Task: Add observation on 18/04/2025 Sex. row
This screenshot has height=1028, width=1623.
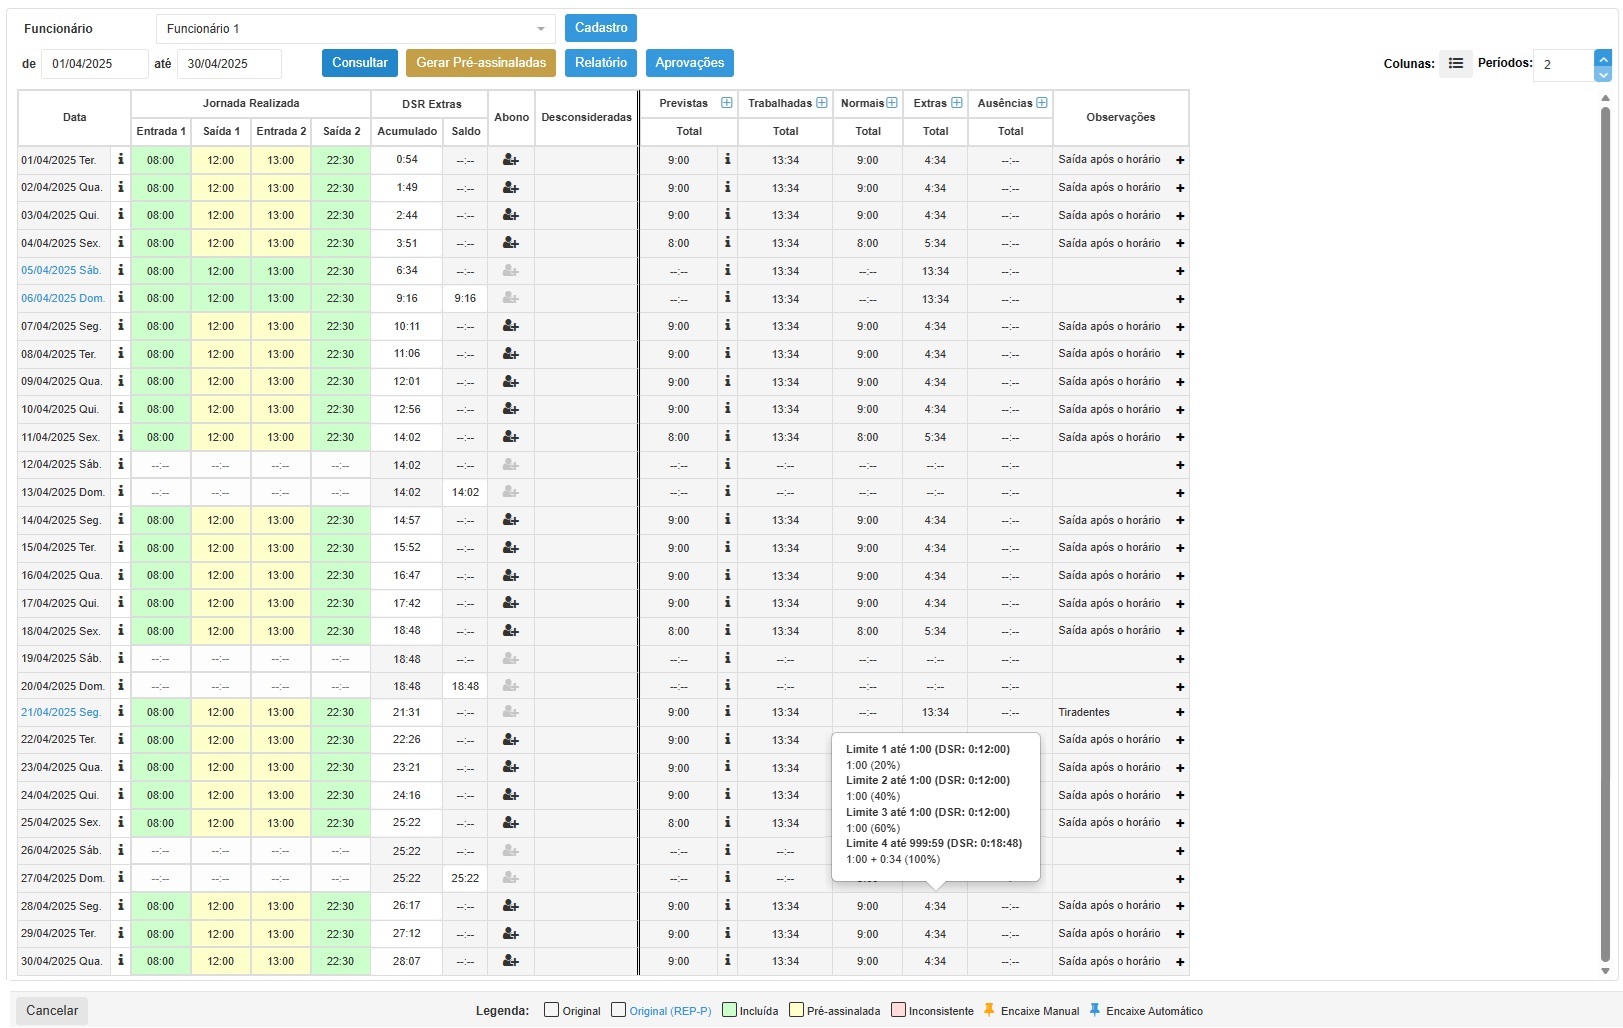Action: [1180, 631]
